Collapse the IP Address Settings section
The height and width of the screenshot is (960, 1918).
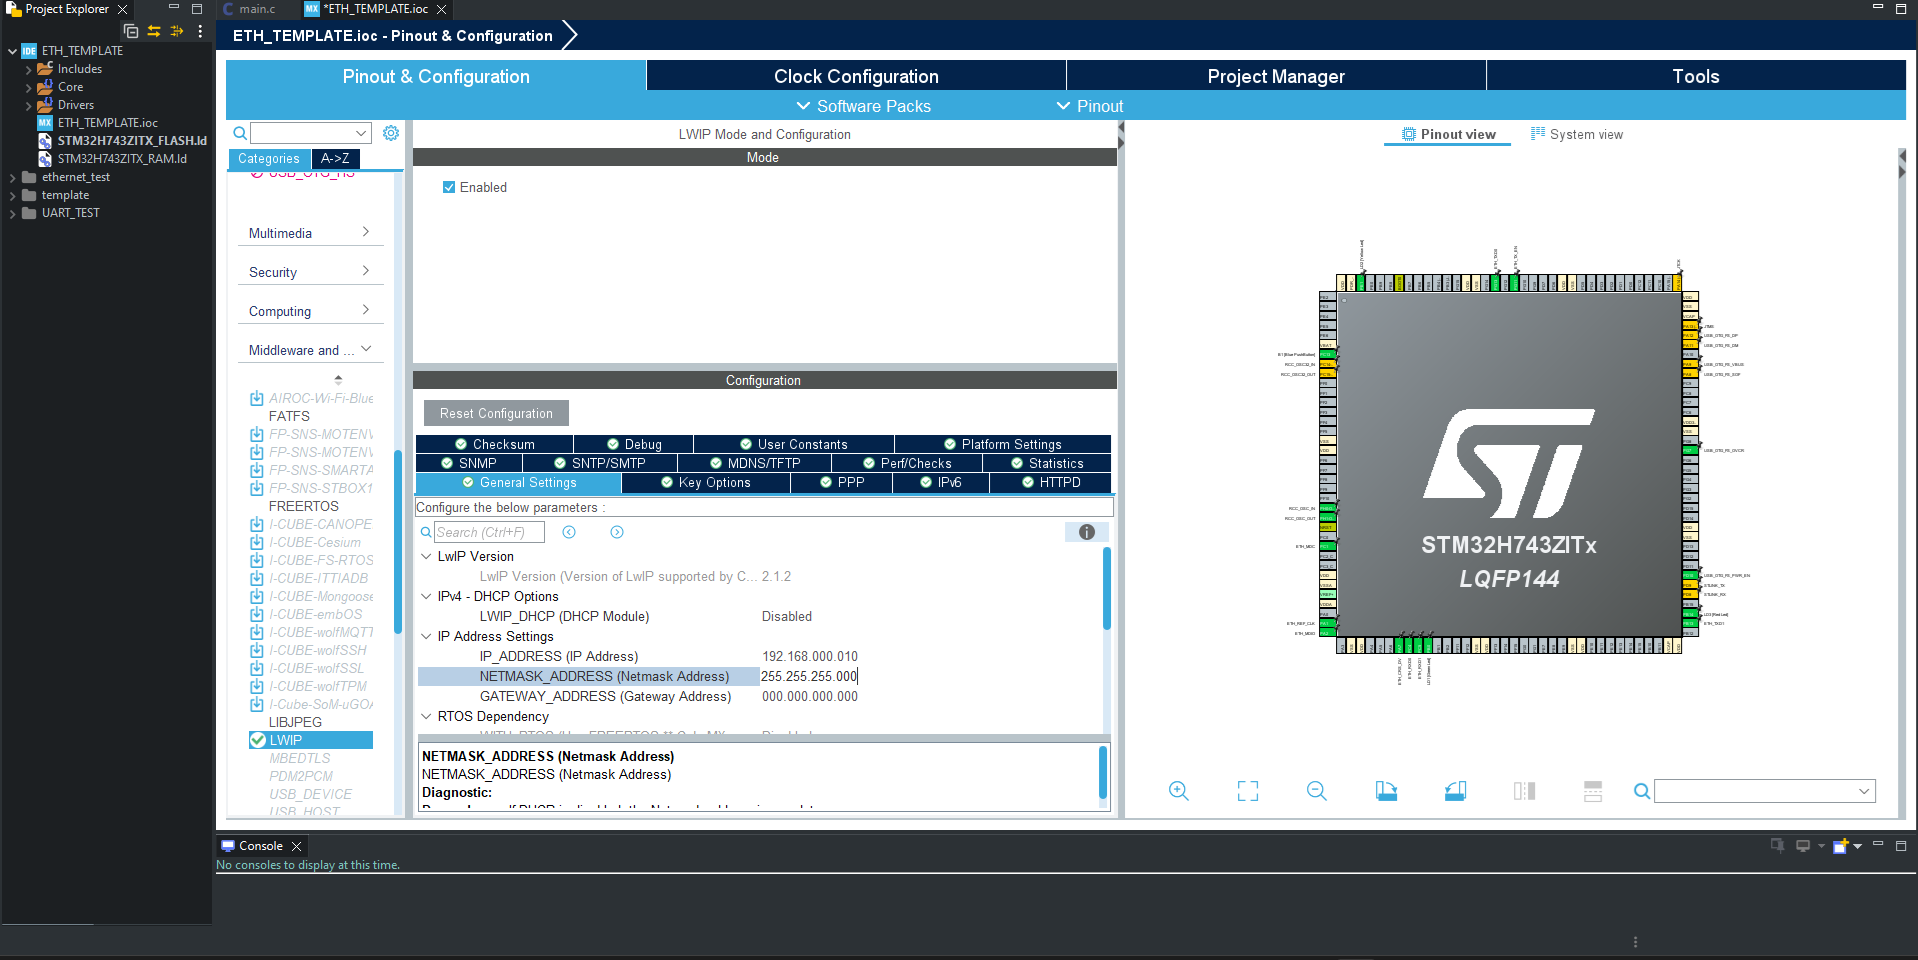(x=425, y=636)
